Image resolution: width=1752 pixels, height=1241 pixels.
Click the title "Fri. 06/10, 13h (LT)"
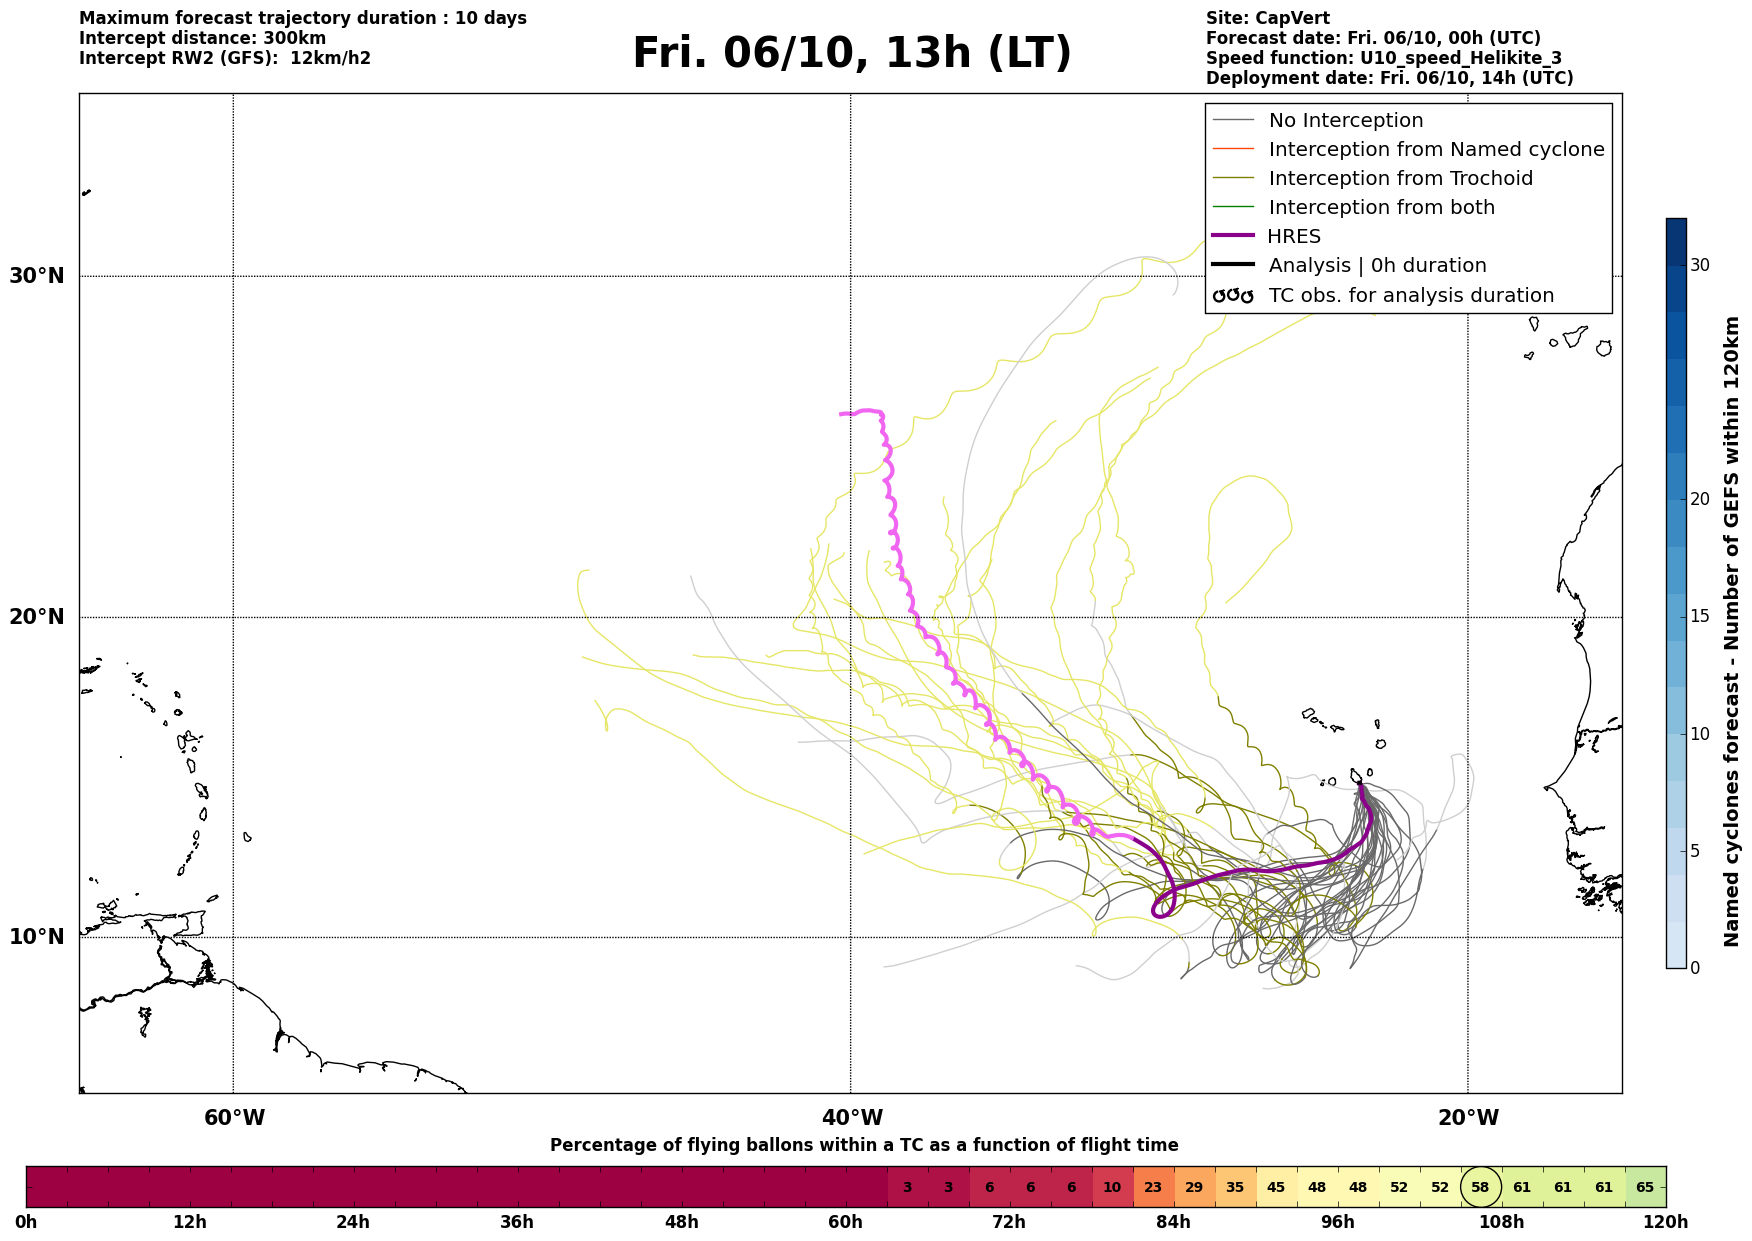coord(851,53)
